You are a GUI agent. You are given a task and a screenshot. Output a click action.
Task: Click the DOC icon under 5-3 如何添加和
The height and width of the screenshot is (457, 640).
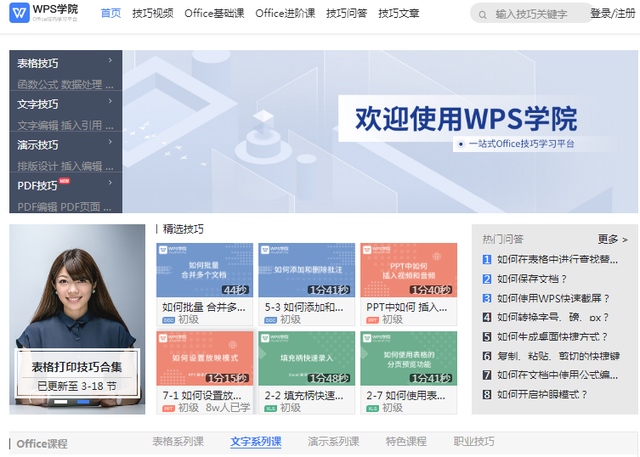click(271, 320)
